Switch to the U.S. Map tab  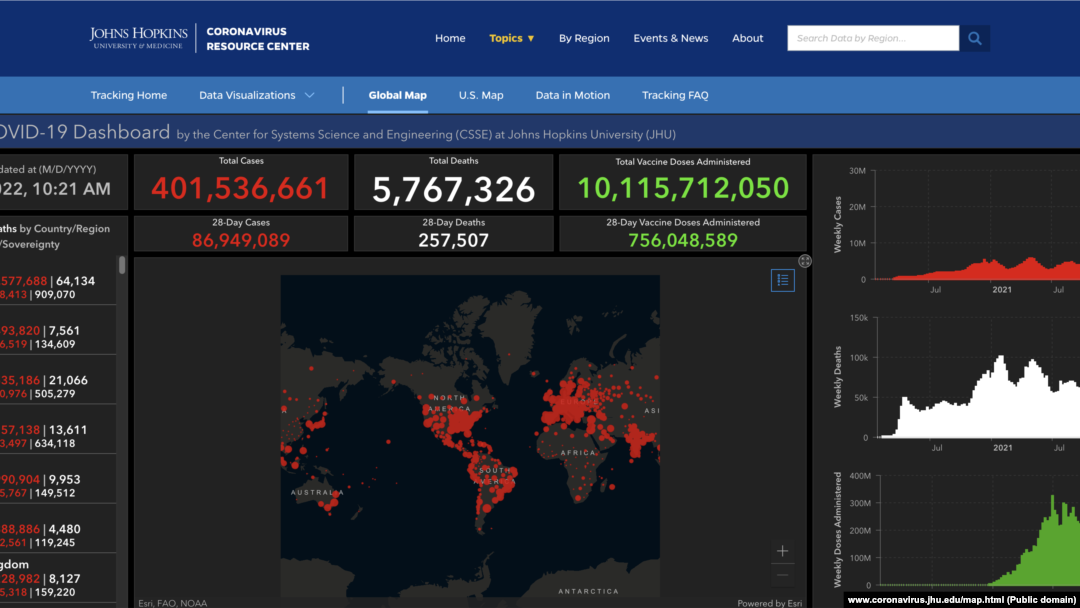coord(481,95)
